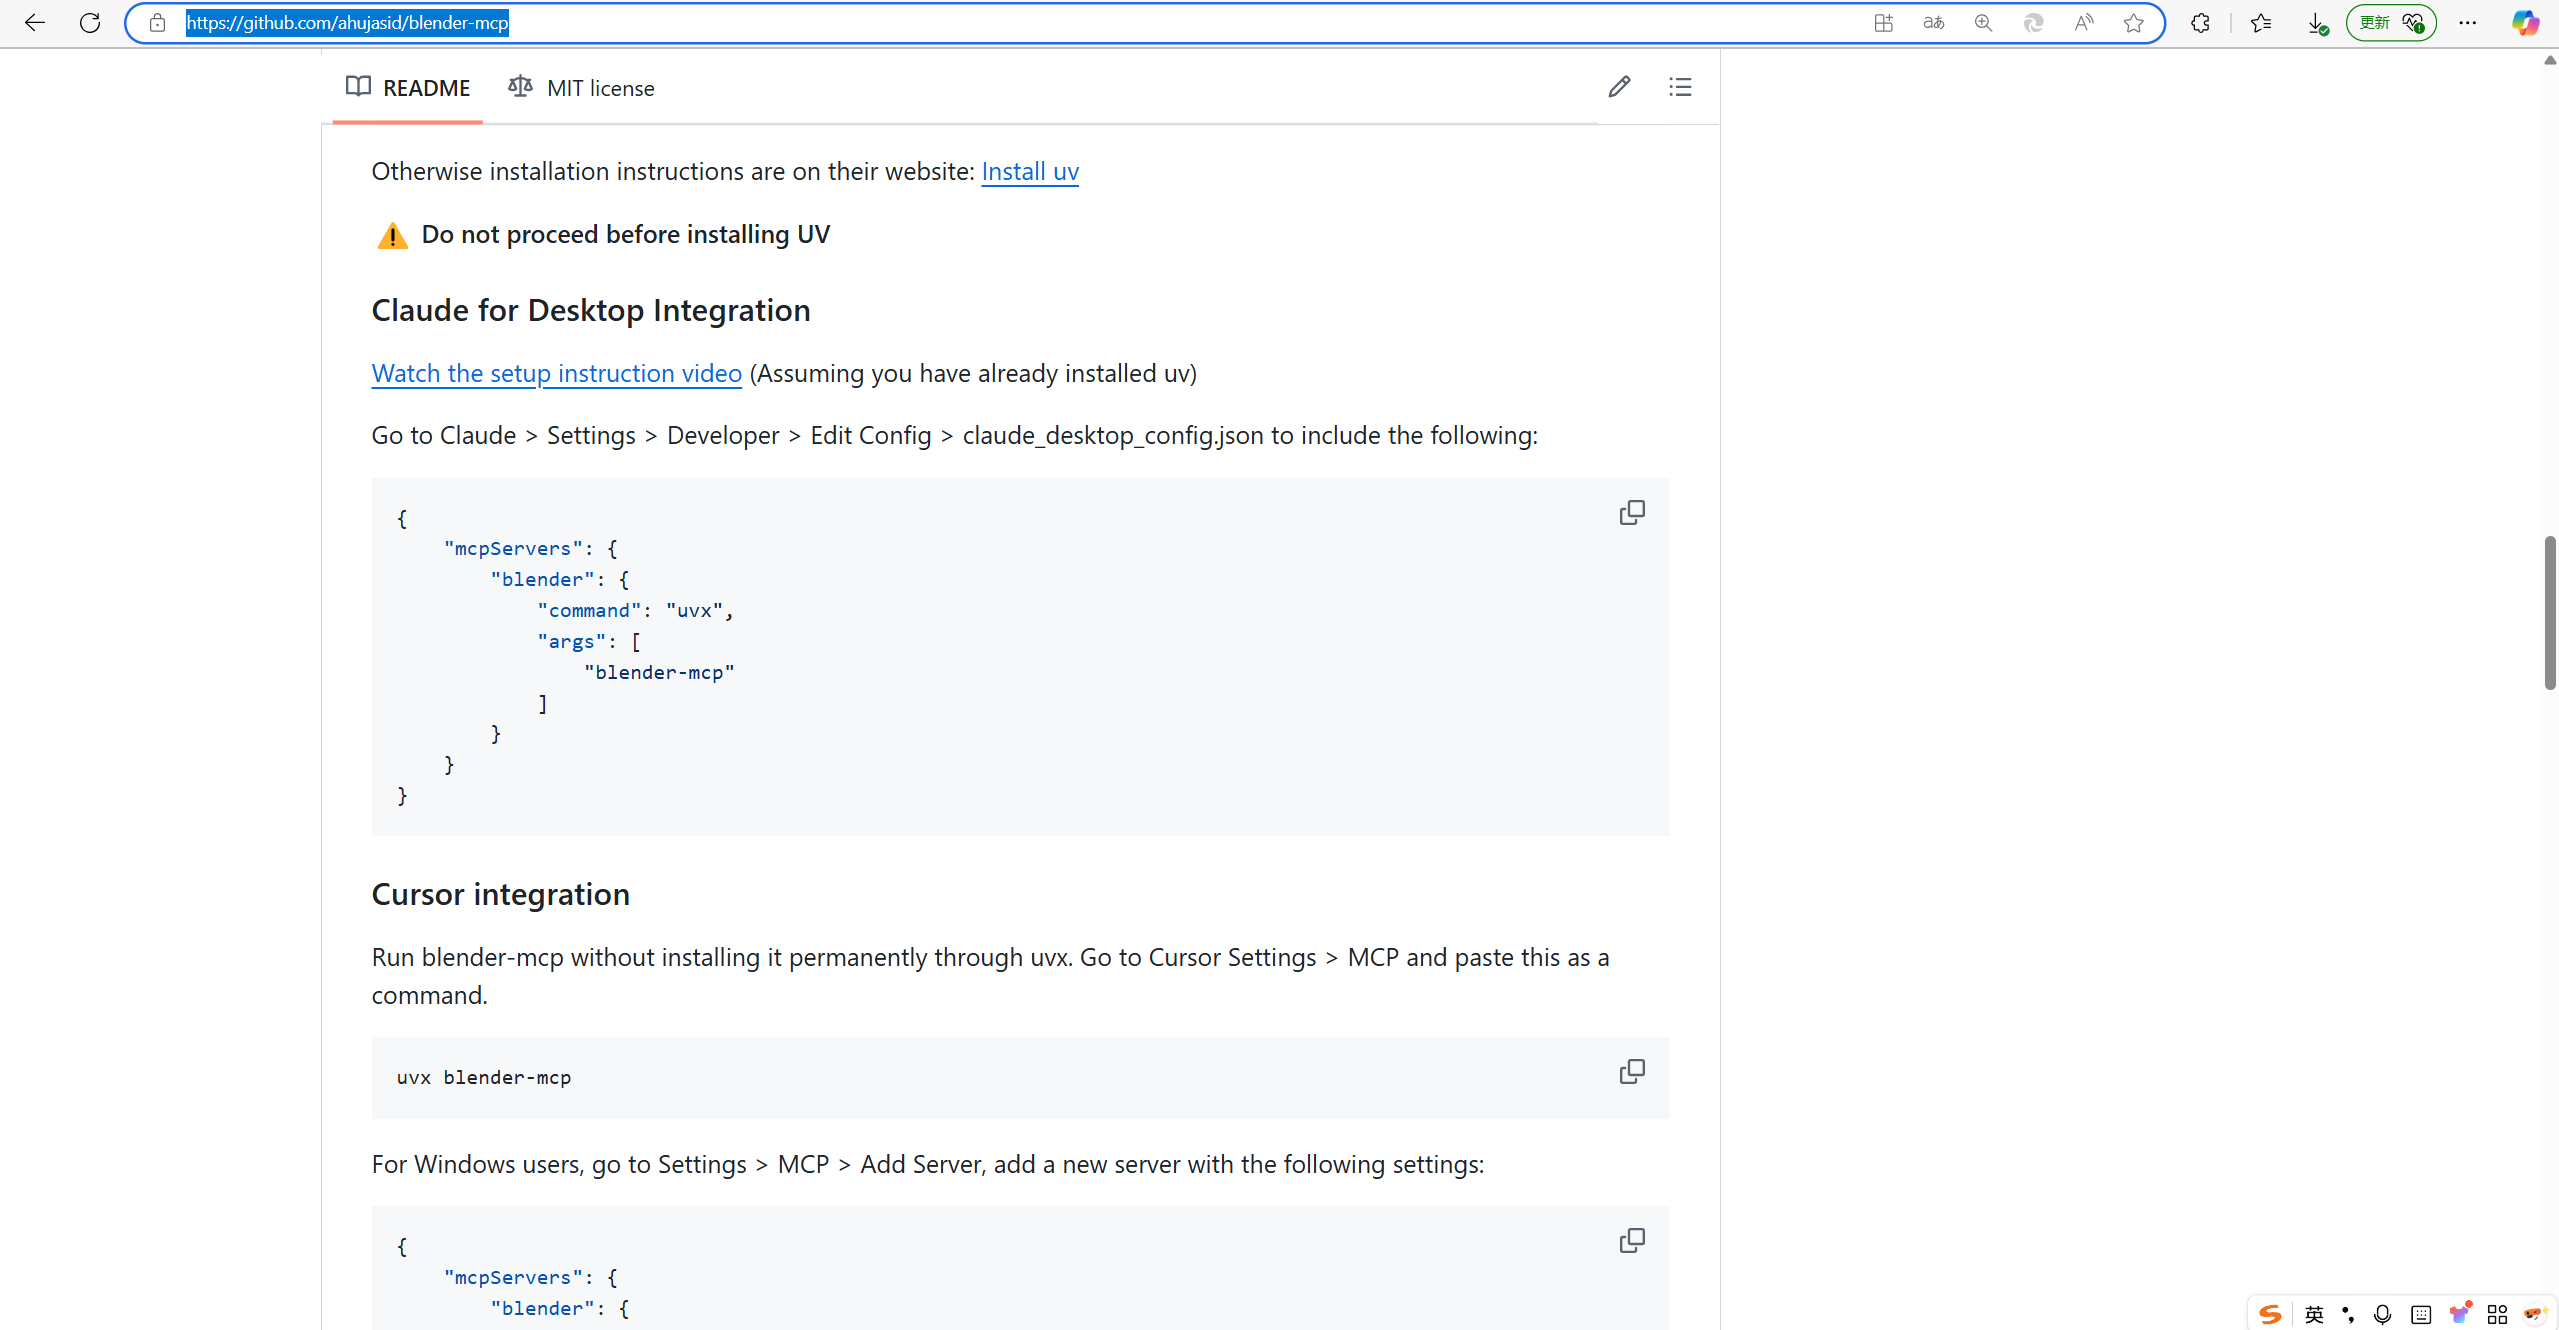
Task: Switch to the README tab
Action: [408, 88]
